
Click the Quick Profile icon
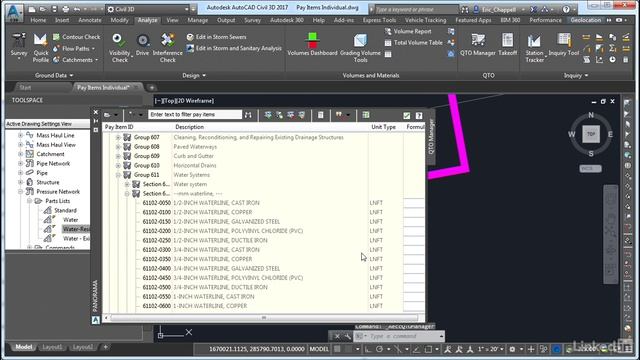40,47
